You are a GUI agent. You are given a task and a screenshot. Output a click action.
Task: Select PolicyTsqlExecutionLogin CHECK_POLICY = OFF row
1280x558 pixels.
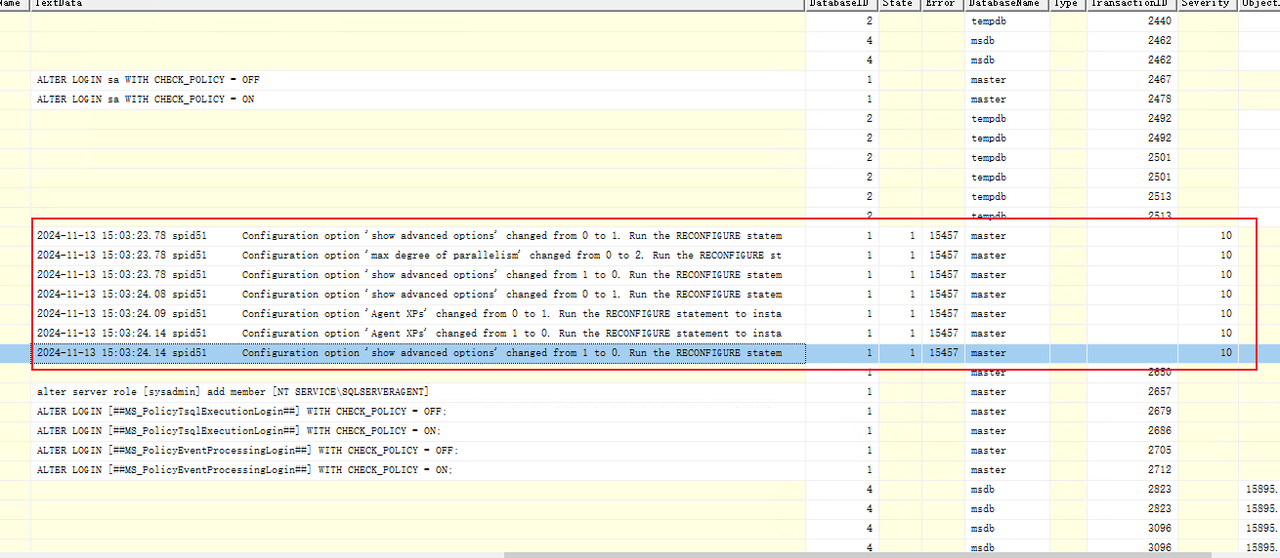click(243, 411)
